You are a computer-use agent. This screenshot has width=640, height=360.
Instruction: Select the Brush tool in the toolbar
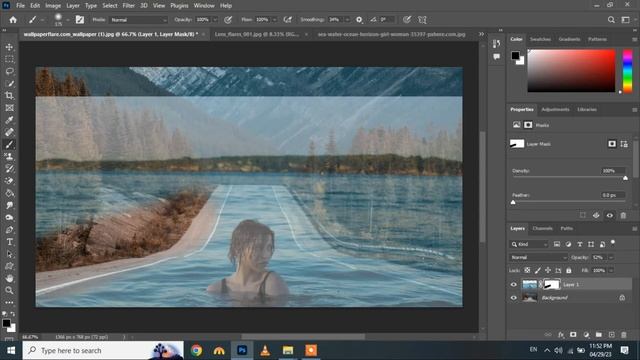tap(9, 144)
